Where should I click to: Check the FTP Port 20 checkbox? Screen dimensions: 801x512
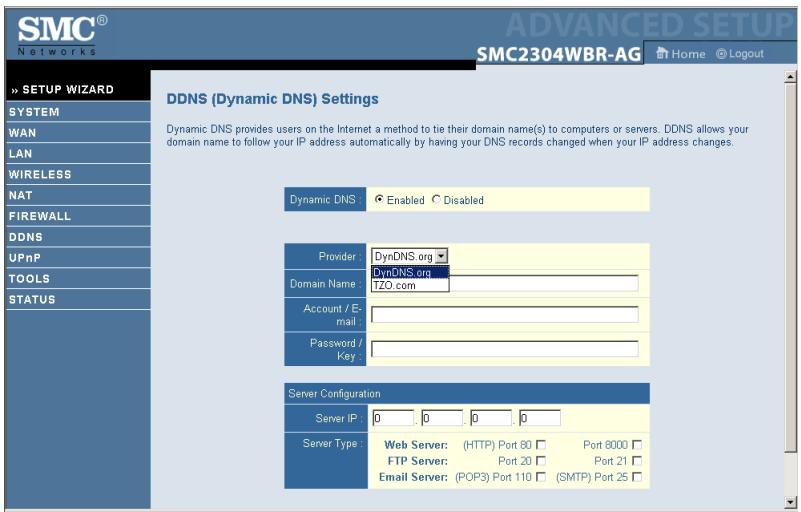tap(540, 461)
